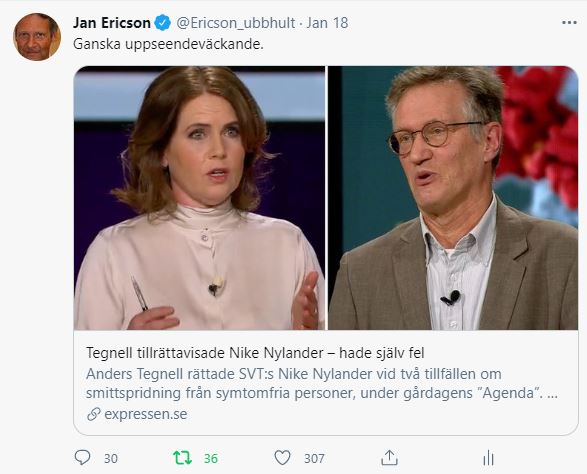The image size is (587, 474).
Task: Open article headline about Tegnell and Nylander
Action: point(255,353)
